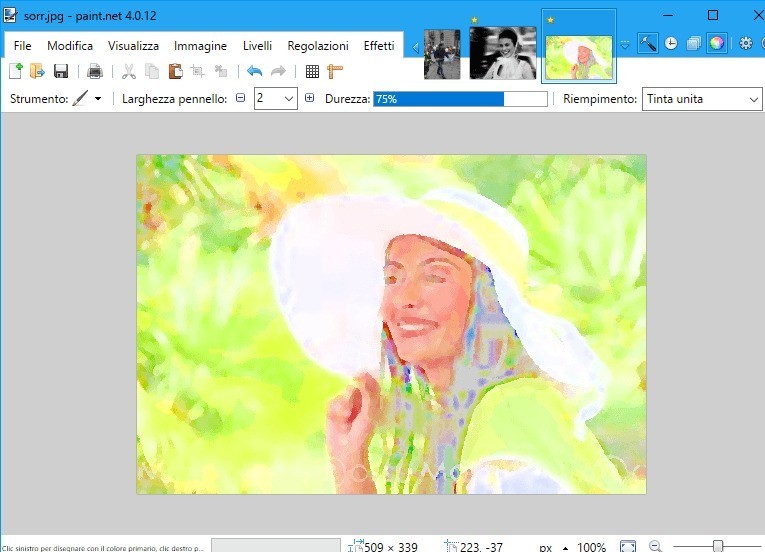The height and width of the screenshot is (552, 765).
Task: Toggle the Colors window button
Action: pyautogui.click(x=716, y=43)
